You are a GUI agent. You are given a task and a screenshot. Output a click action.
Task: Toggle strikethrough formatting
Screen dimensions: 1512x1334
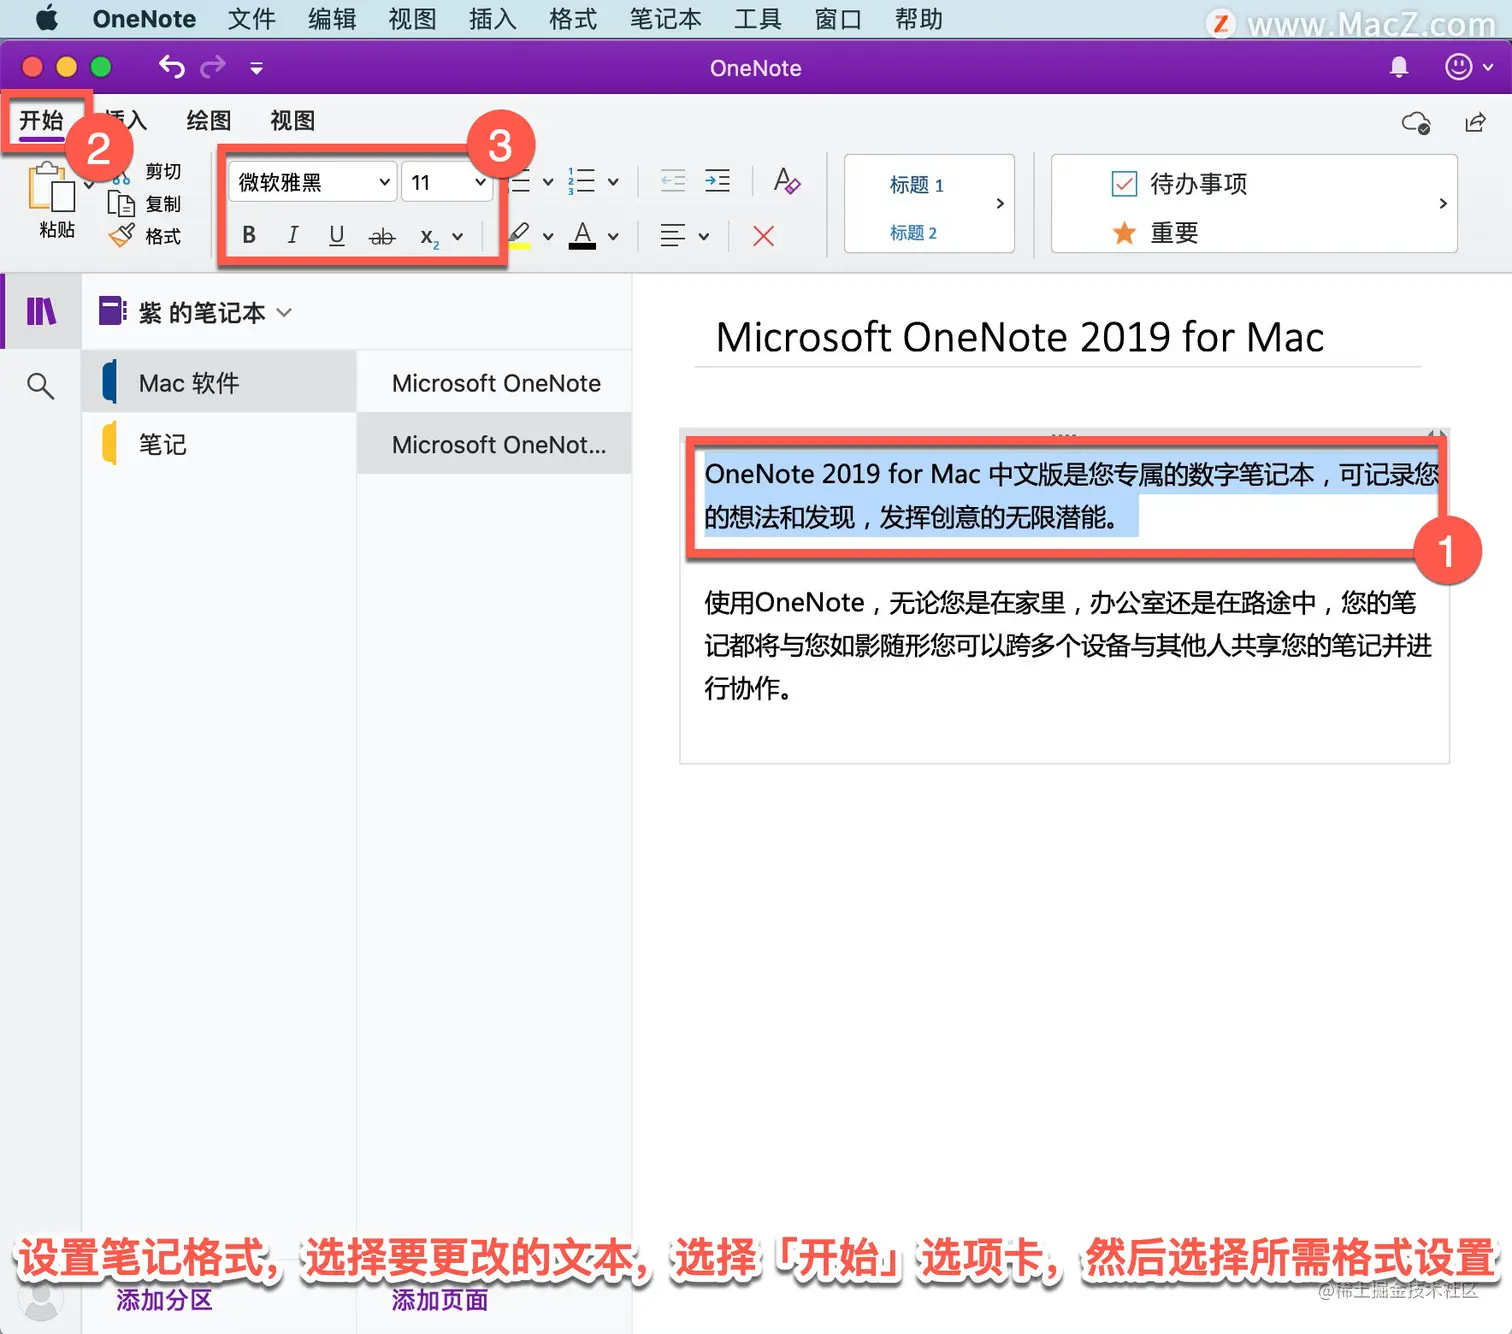click(382, 237)
